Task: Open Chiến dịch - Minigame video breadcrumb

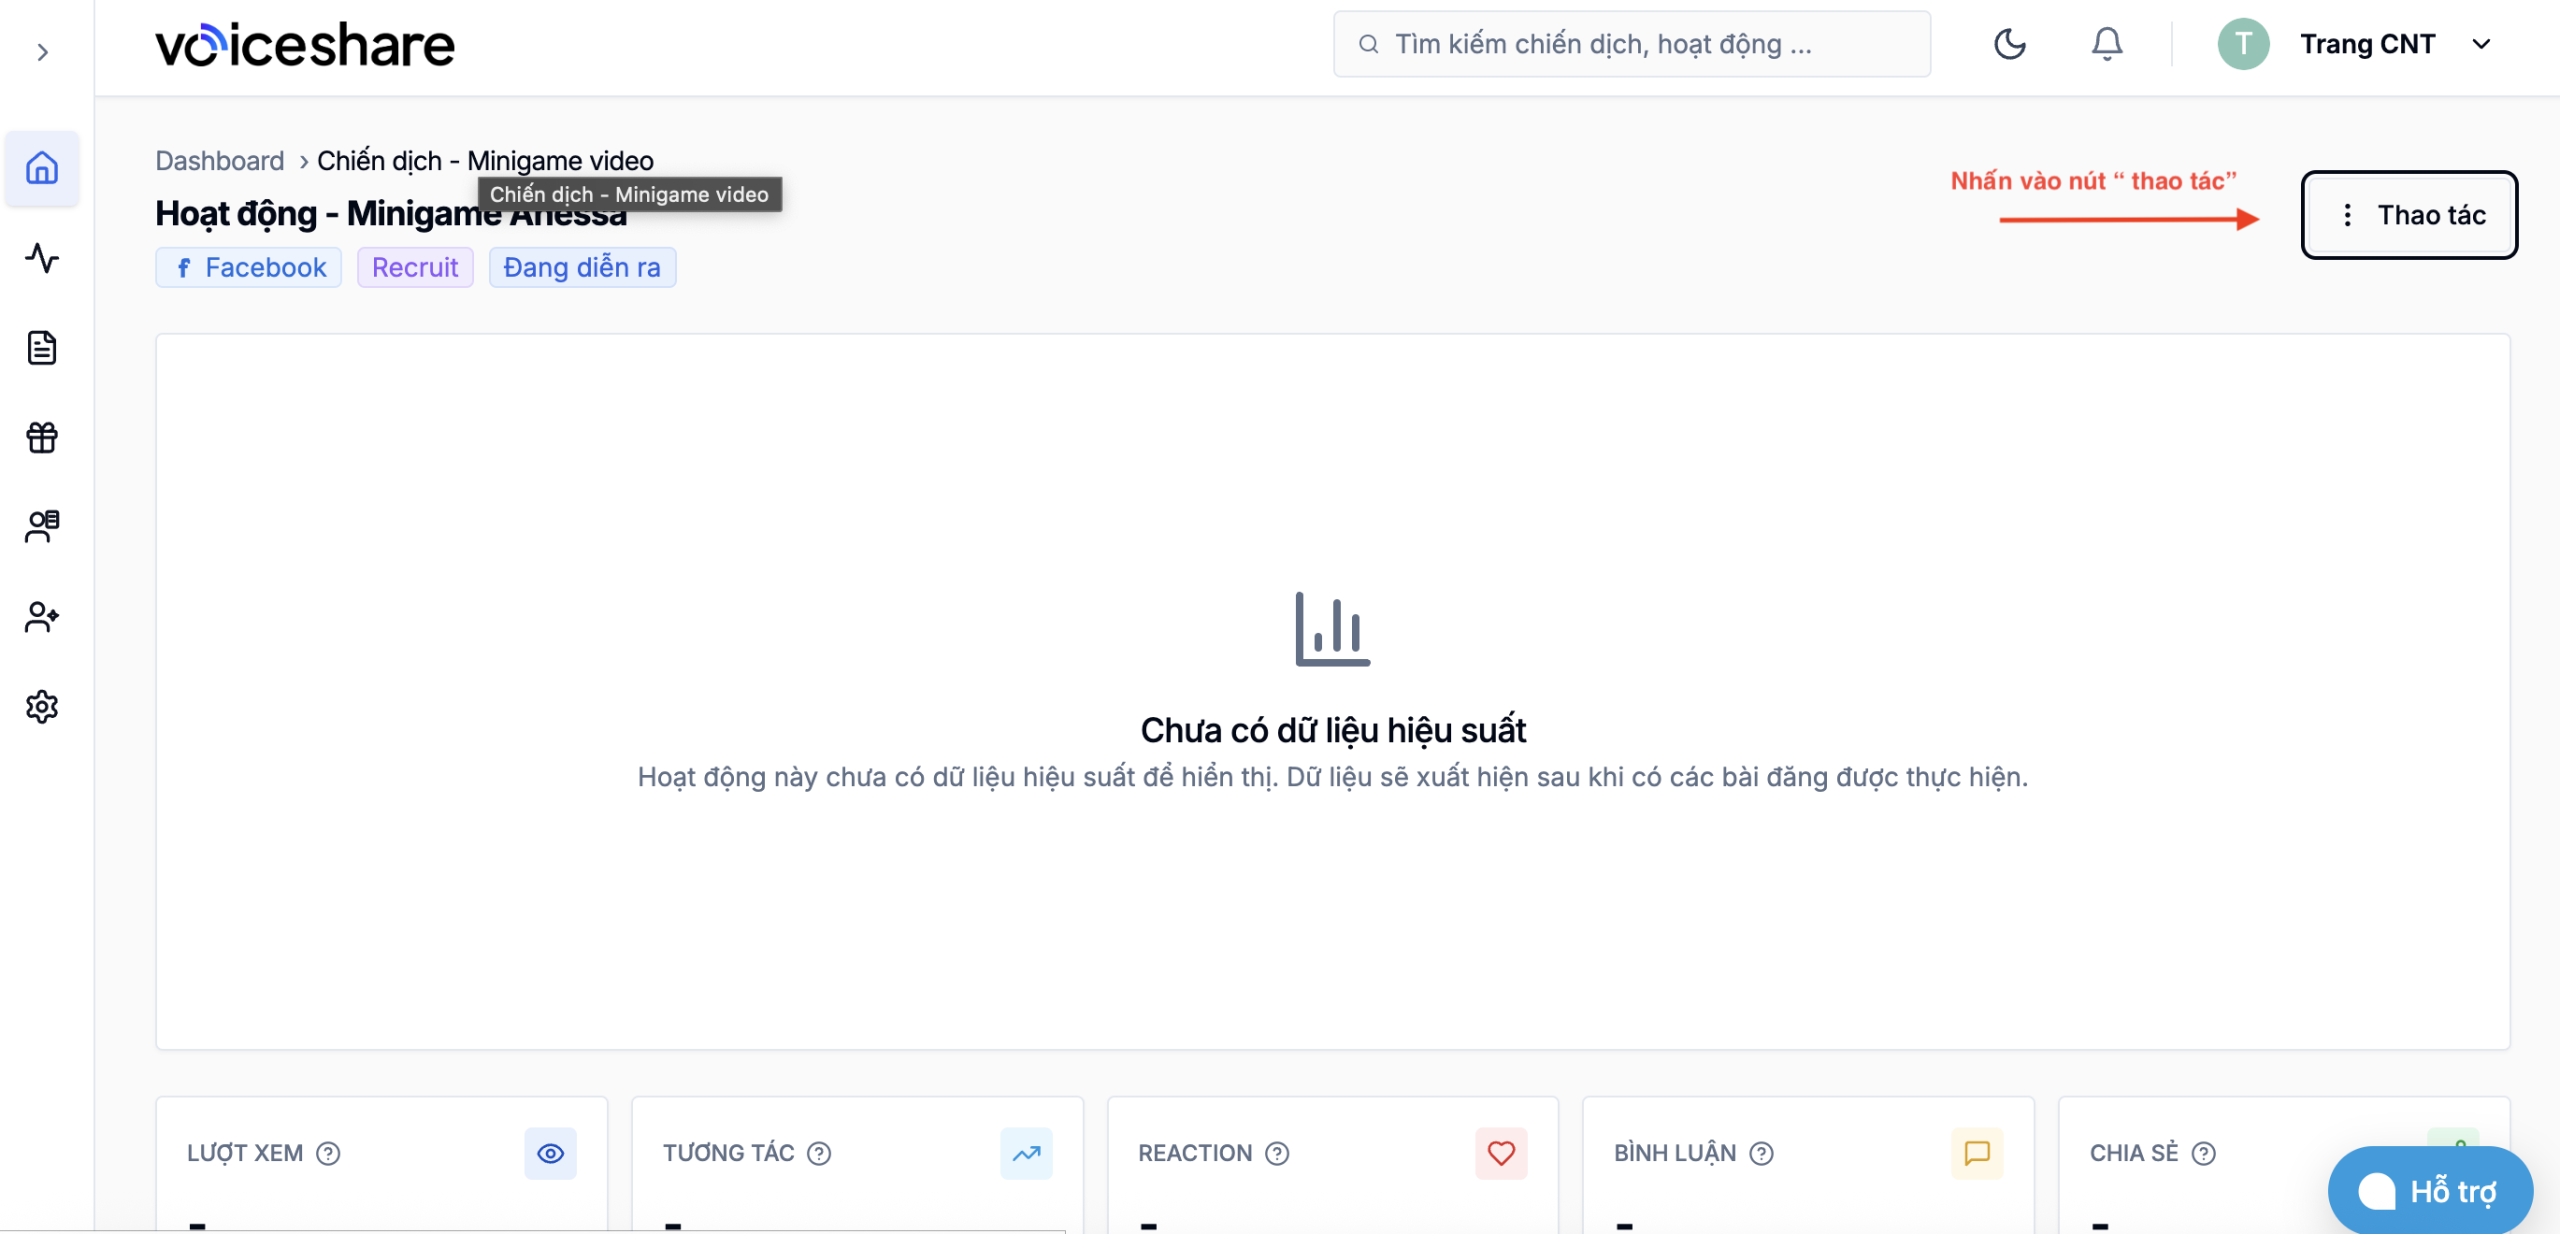Action: pos(485,161)
